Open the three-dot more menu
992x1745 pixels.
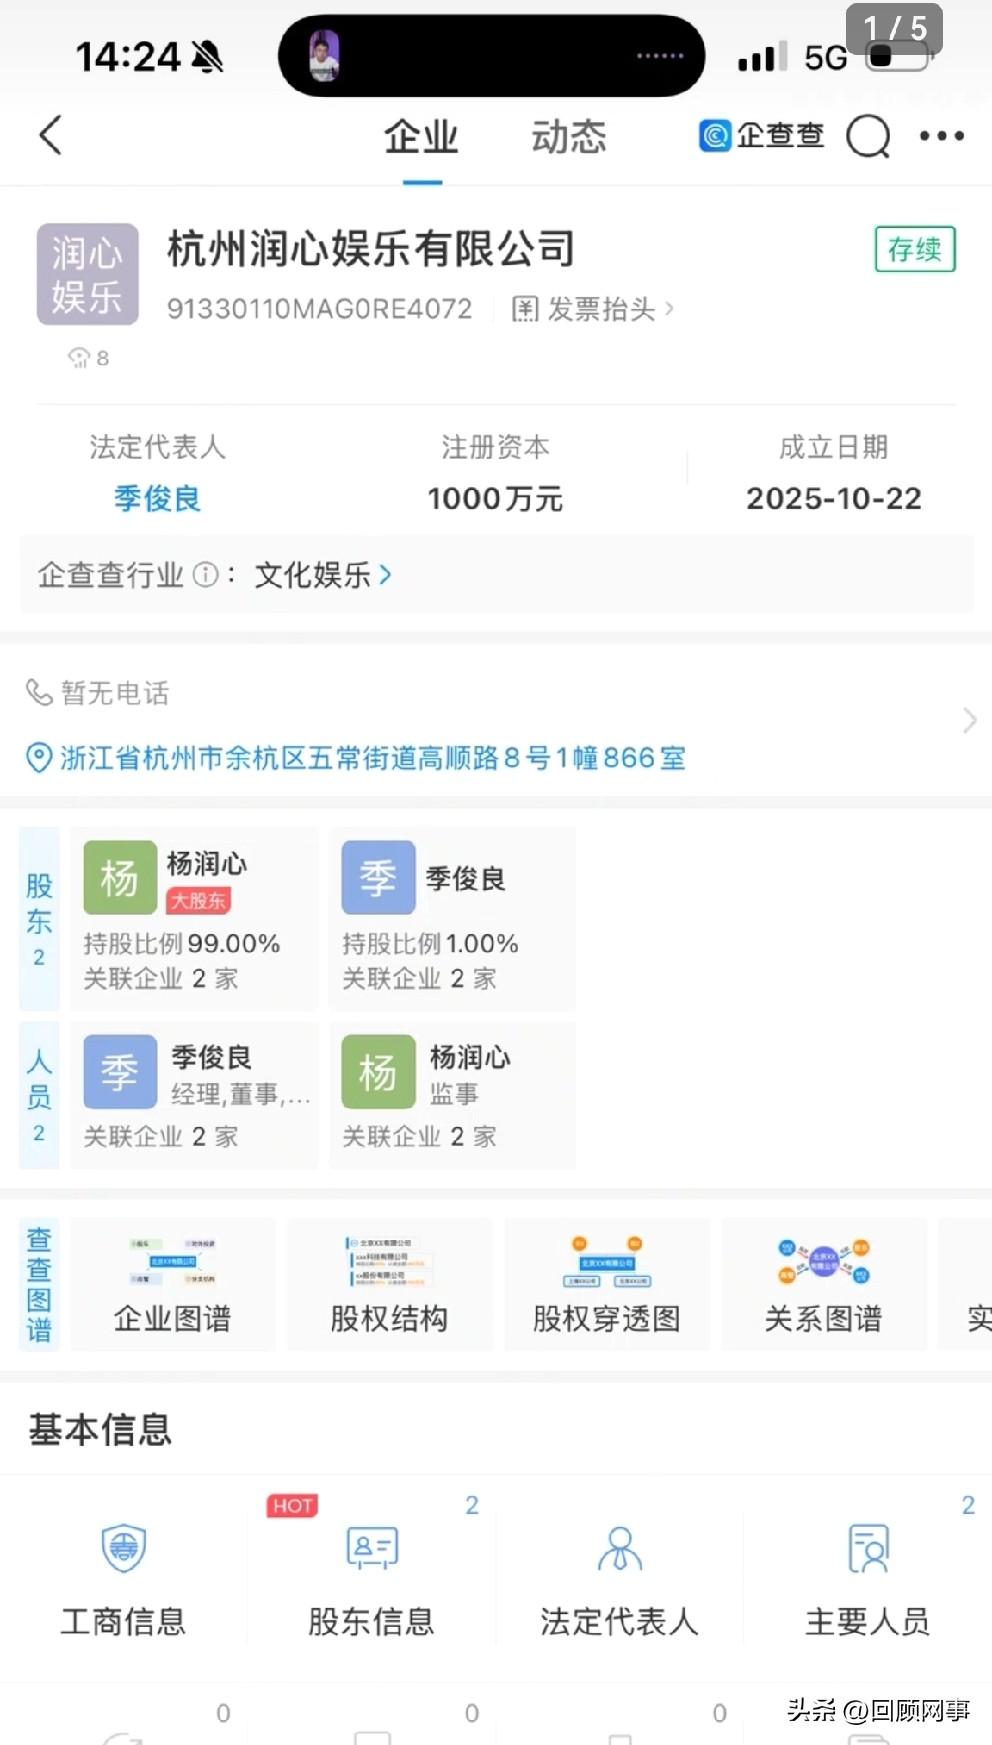click(942, 136)
